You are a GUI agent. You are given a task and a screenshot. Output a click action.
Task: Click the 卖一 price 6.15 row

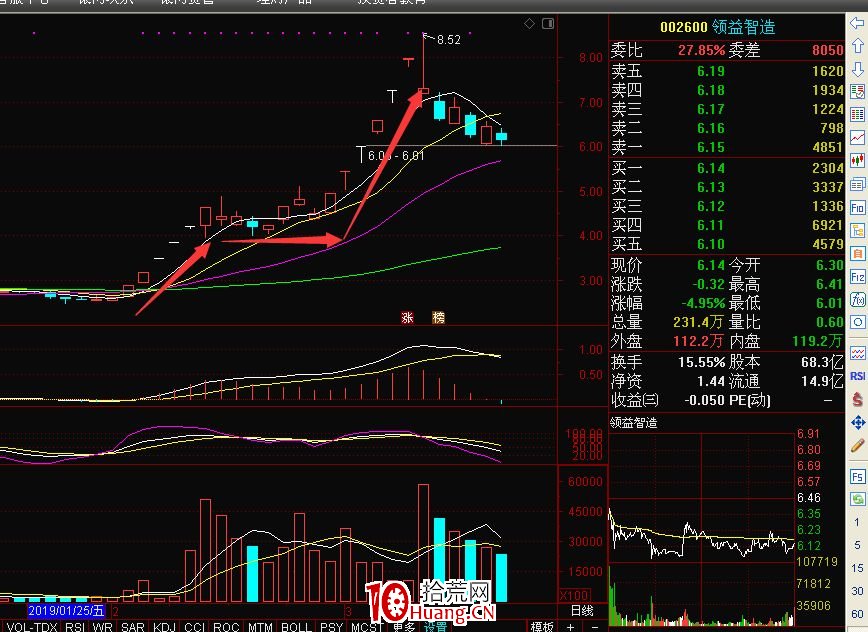pyautogui.click(x=727, y=147)
